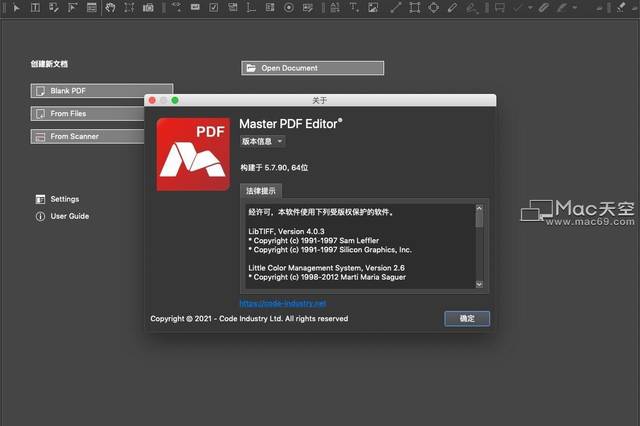Image resolution: width=640 pixels, height=426 pixels.
Task: Open the code-industry.net hyperlink
Action: click(x=283, y=303)
